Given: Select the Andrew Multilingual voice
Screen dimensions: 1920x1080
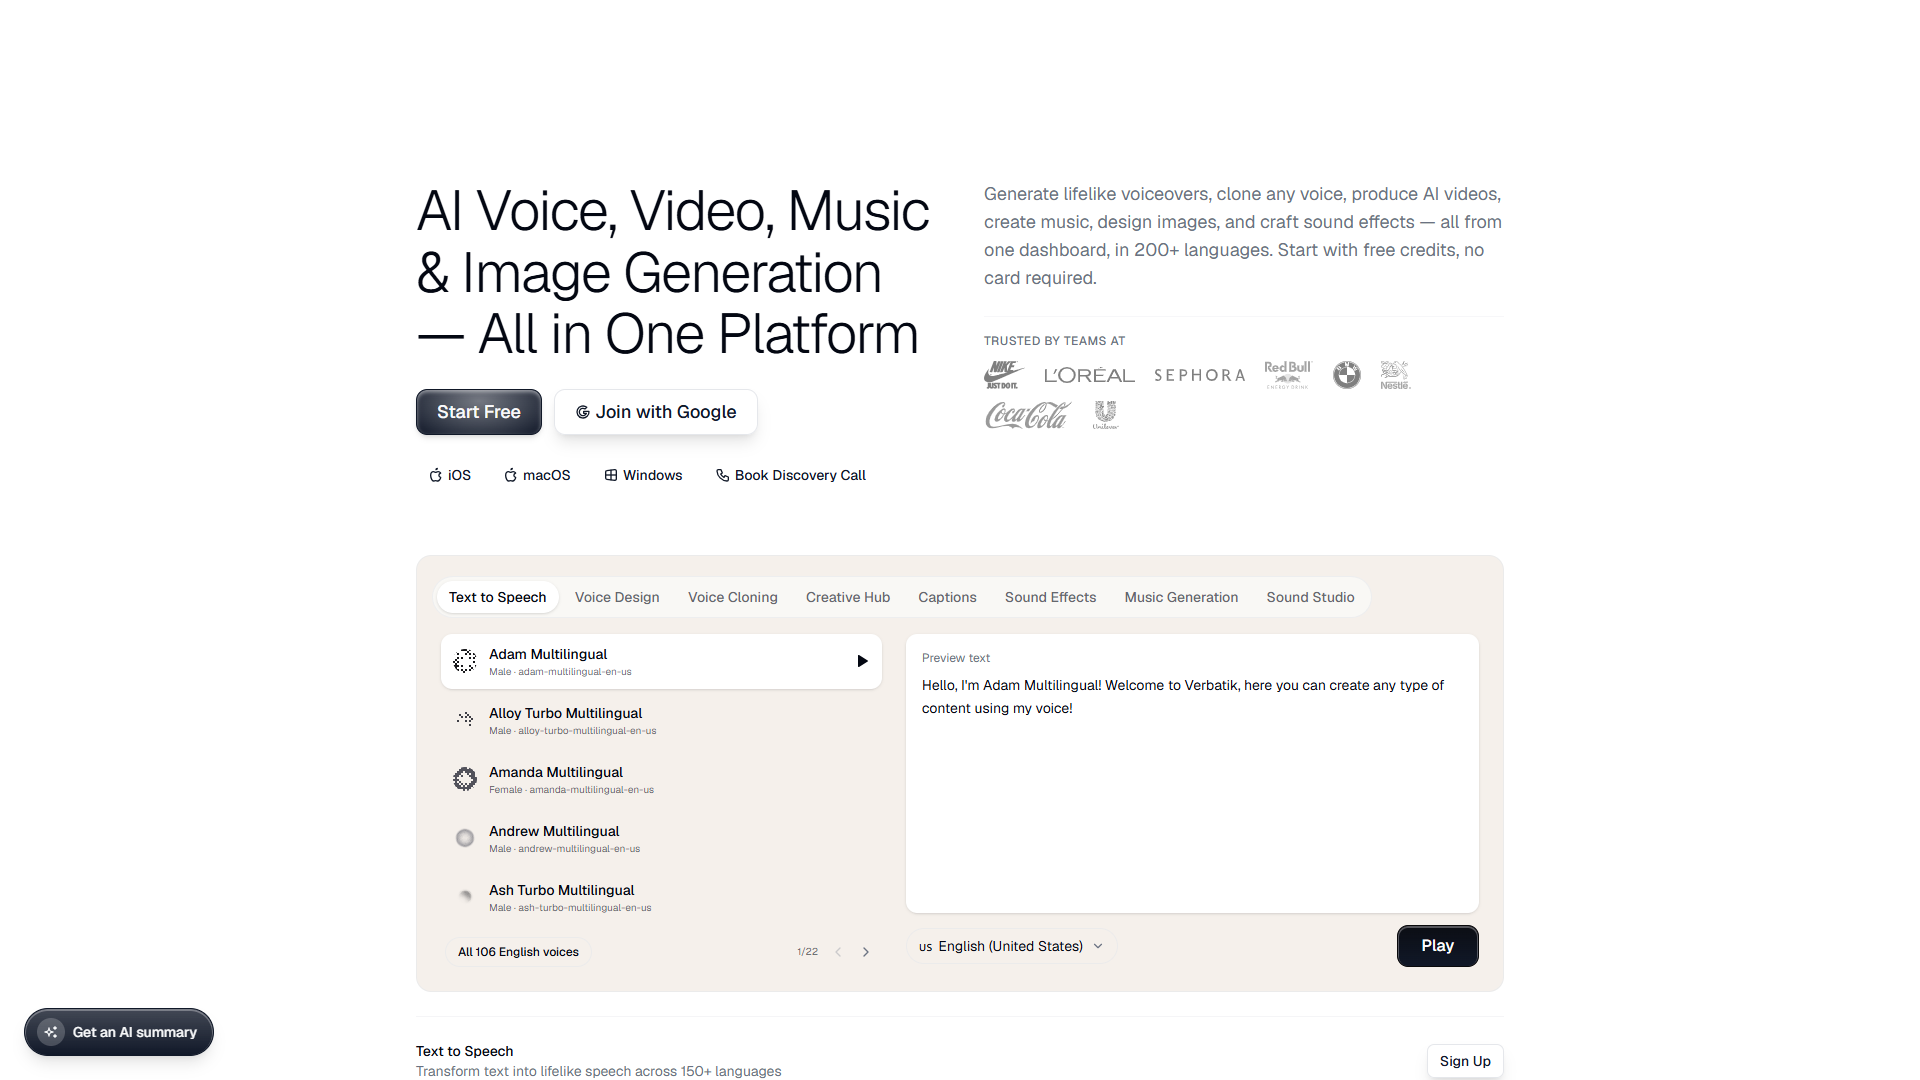Looking at the screenshot, I should coord(661,838).
